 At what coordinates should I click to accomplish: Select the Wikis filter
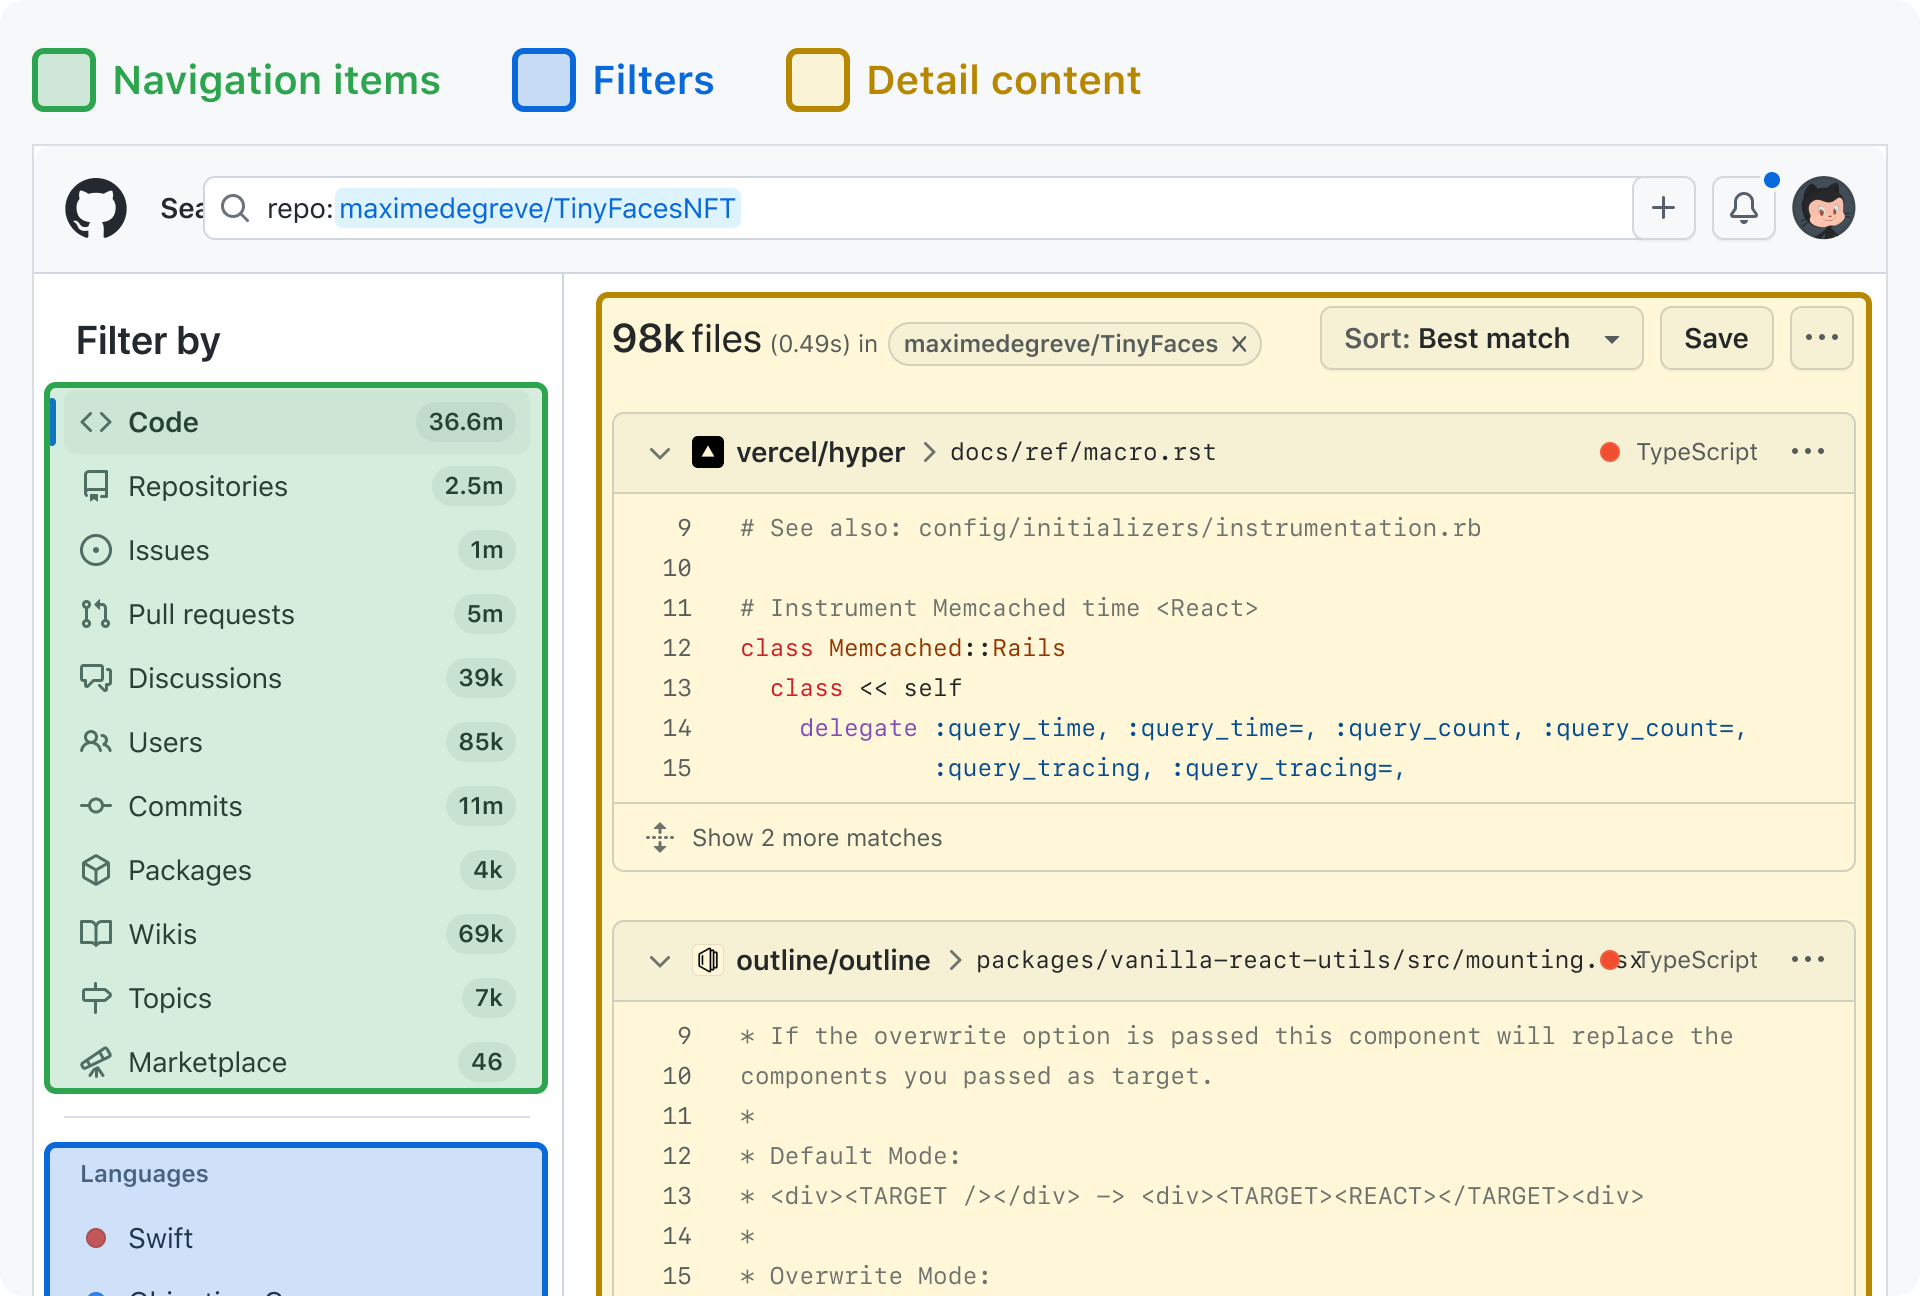296,934
